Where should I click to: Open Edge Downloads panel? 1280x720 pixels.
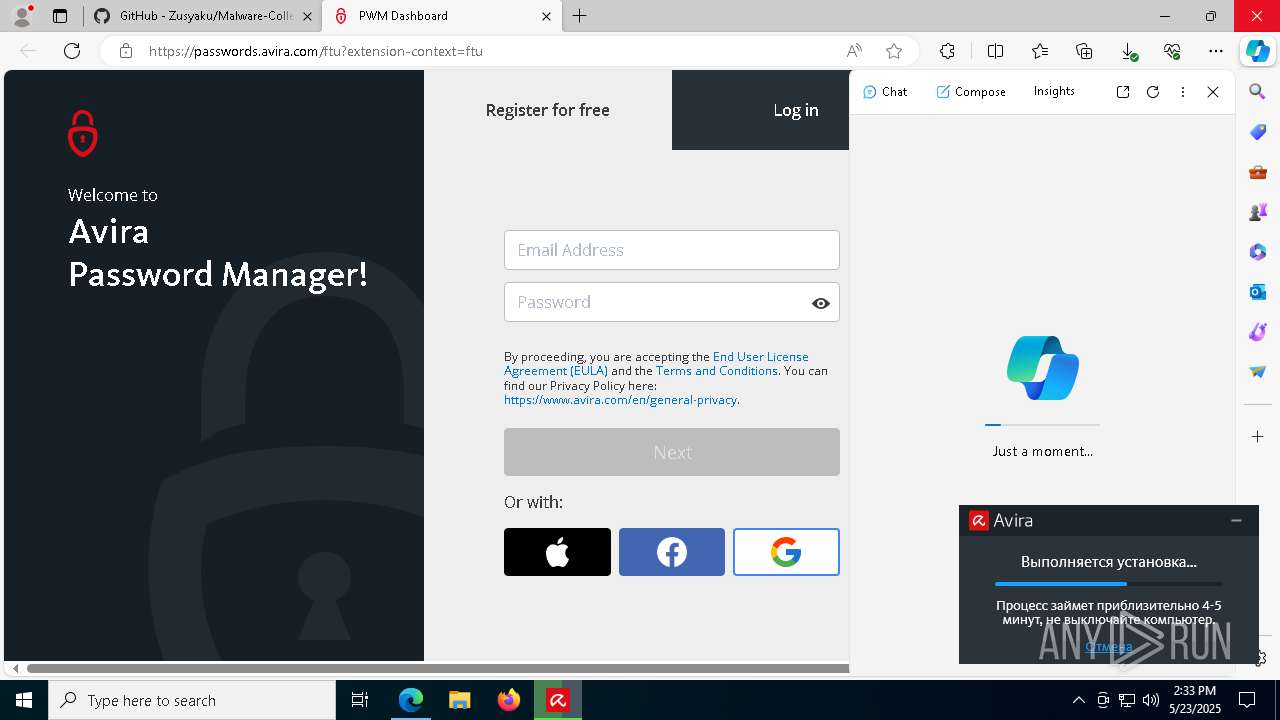coord(1129,51)
